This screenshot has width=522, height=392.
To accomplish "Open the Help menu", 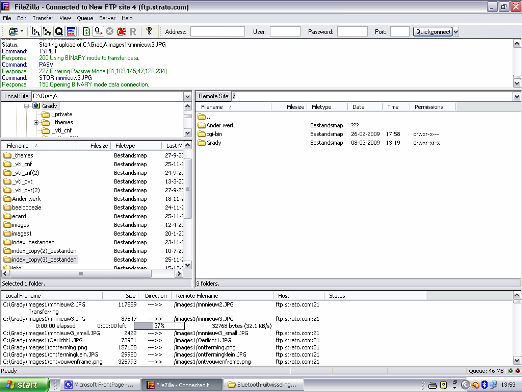I will click(x=127, y=18).
